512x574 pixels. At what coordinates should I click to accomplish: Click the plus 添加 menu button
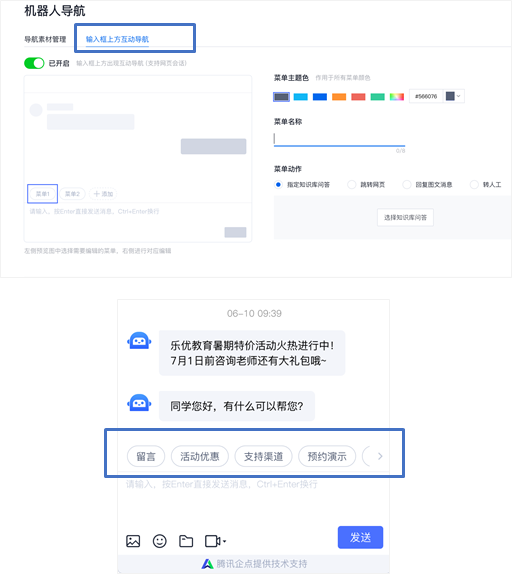pyautogui.click(x=103, y=194)
